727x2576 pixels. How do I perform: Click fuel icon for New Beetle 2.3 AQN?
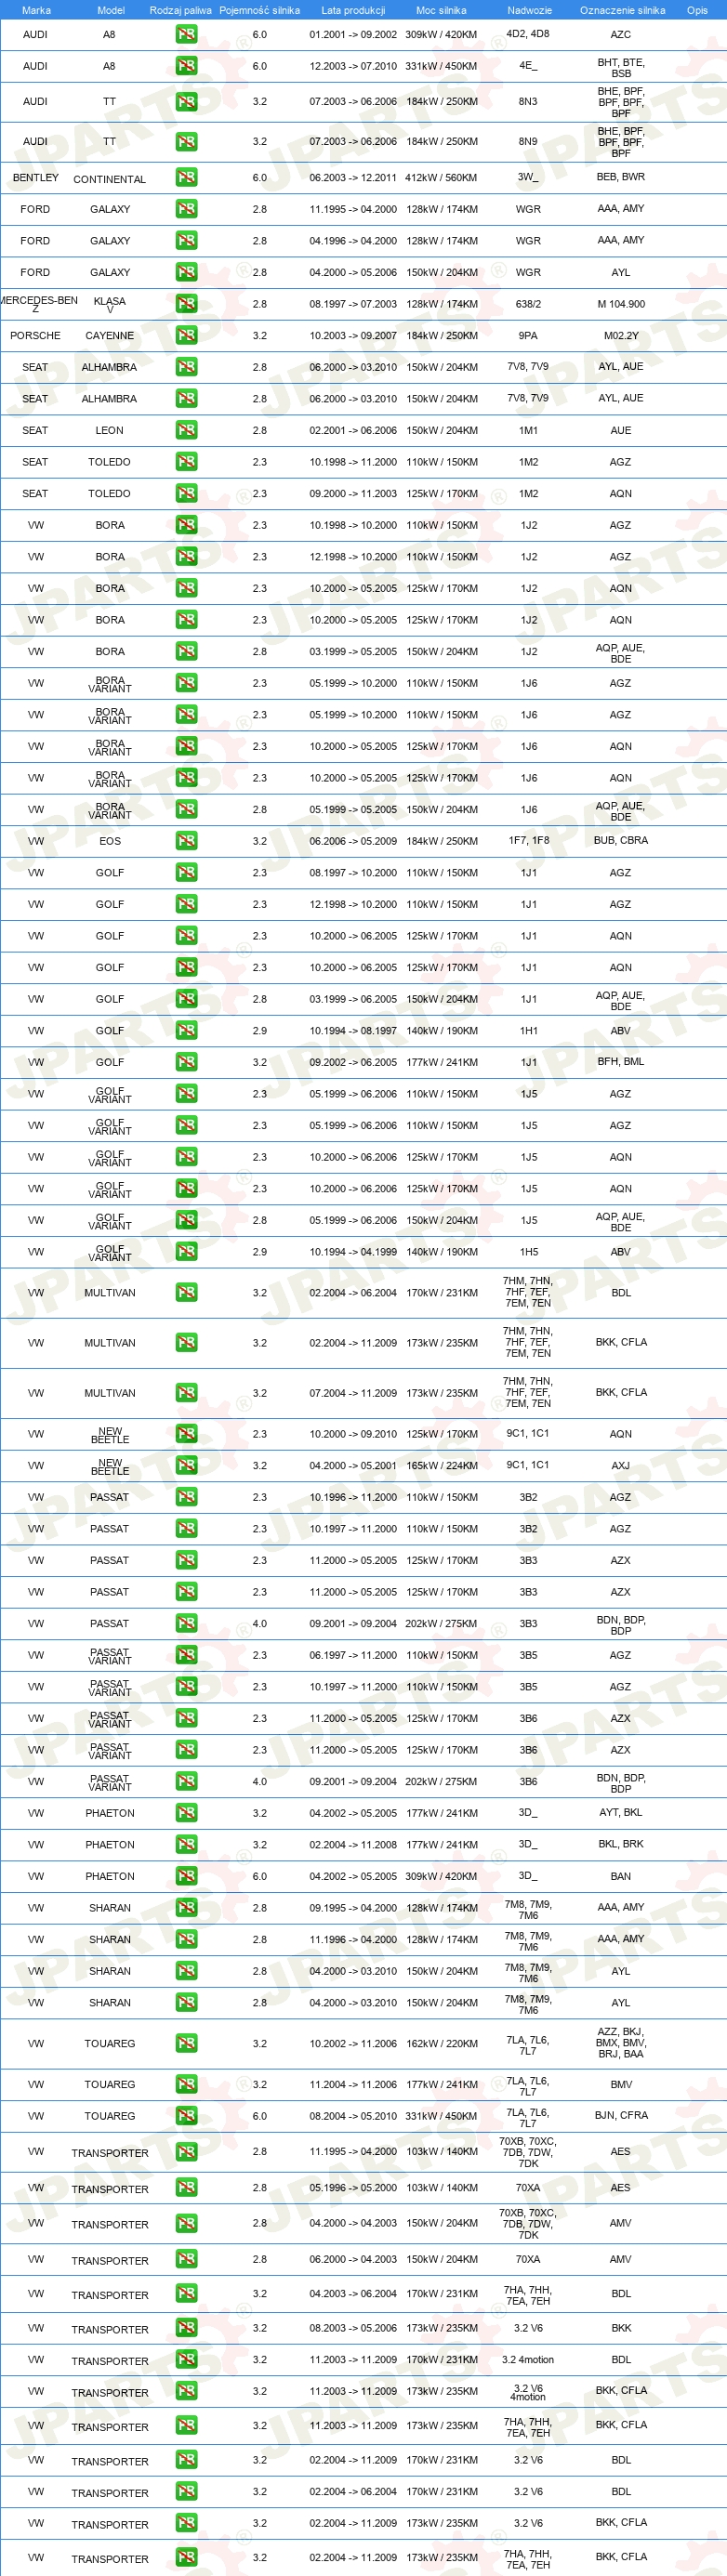coord(186,1434)
